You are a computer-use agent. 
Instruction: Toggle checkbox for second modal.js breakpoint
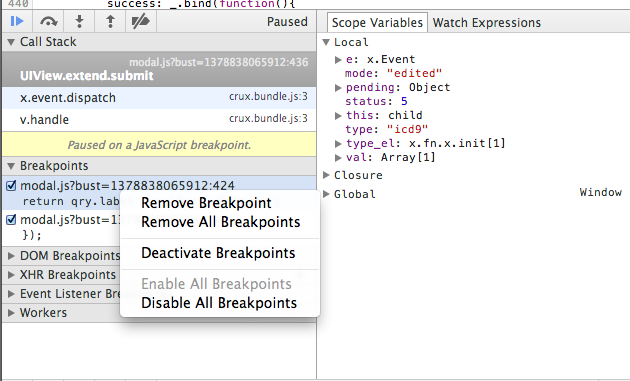pos(11,220)
